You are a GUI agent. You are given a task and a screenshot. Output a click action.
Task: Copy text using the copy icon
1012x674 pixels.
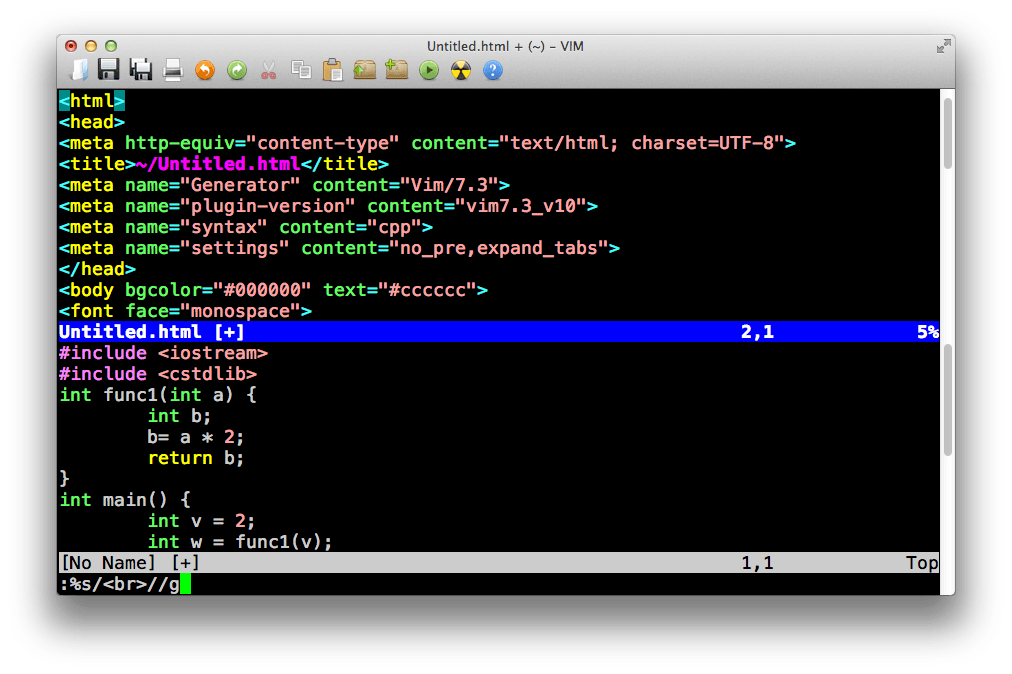[300, 70]
